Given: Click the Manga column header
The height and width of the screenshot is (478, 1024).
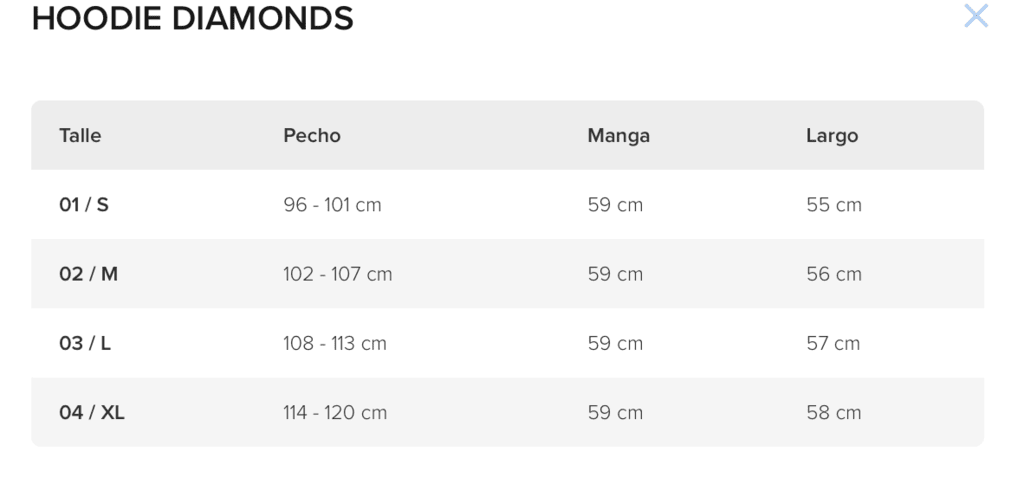Looking at the screenshot, I should (618, 136).
